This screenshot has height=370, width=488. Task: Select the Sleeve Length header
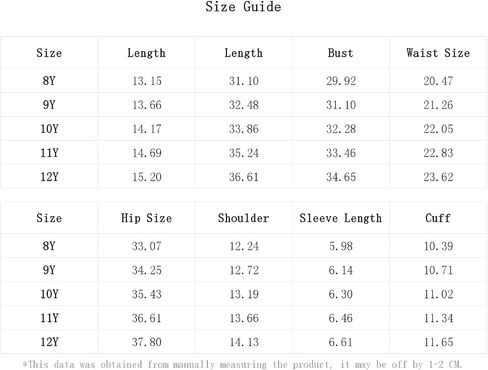[x=340, y=218]
